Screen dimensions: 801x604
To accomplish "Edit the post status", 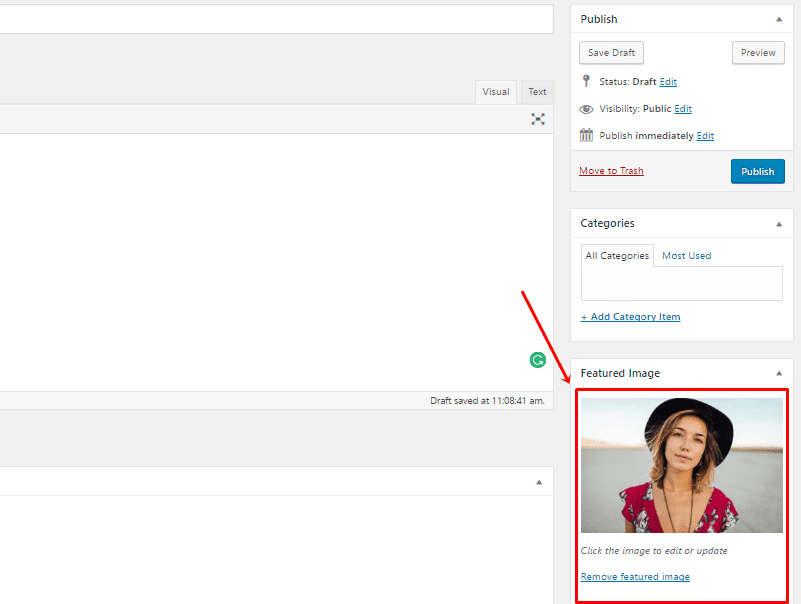I will pyautogui.click(x=668, y=82).
